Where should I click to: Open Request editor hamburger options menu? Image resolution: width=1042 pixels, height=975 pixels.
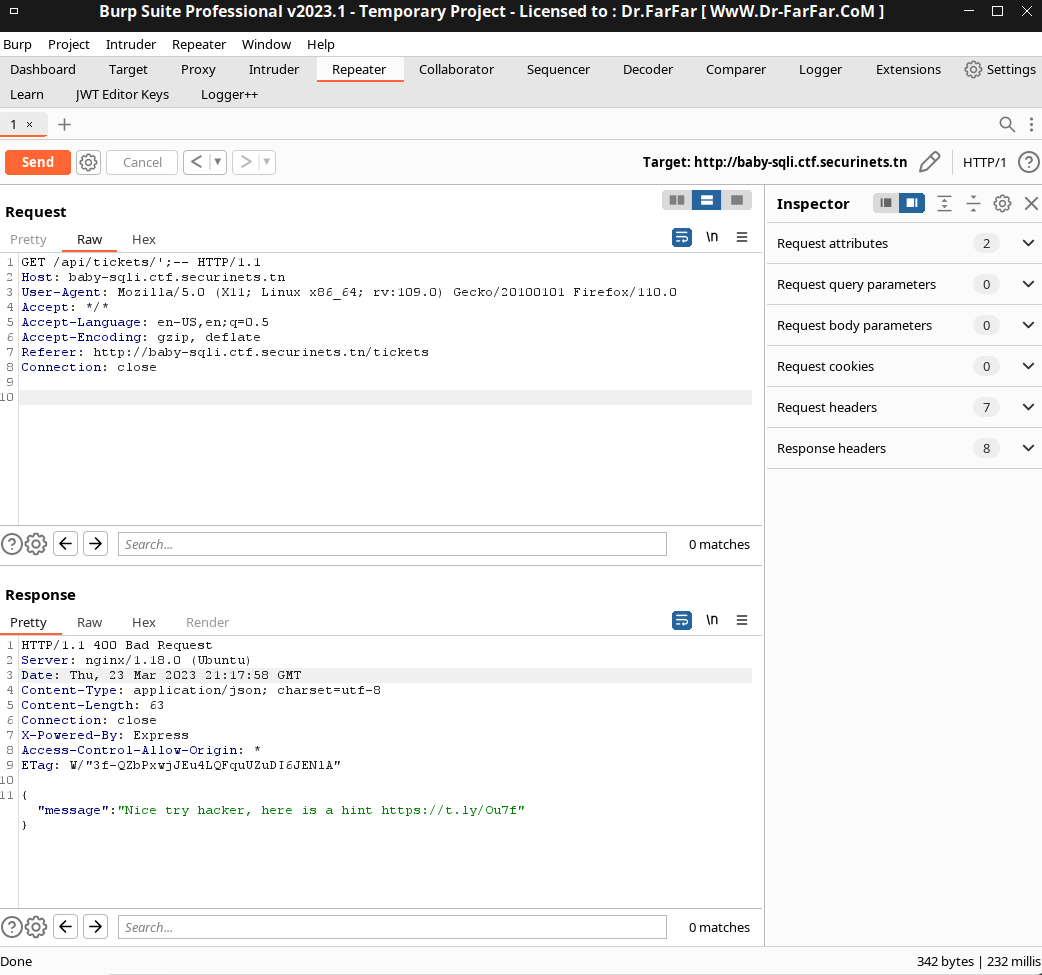(742, 237)
